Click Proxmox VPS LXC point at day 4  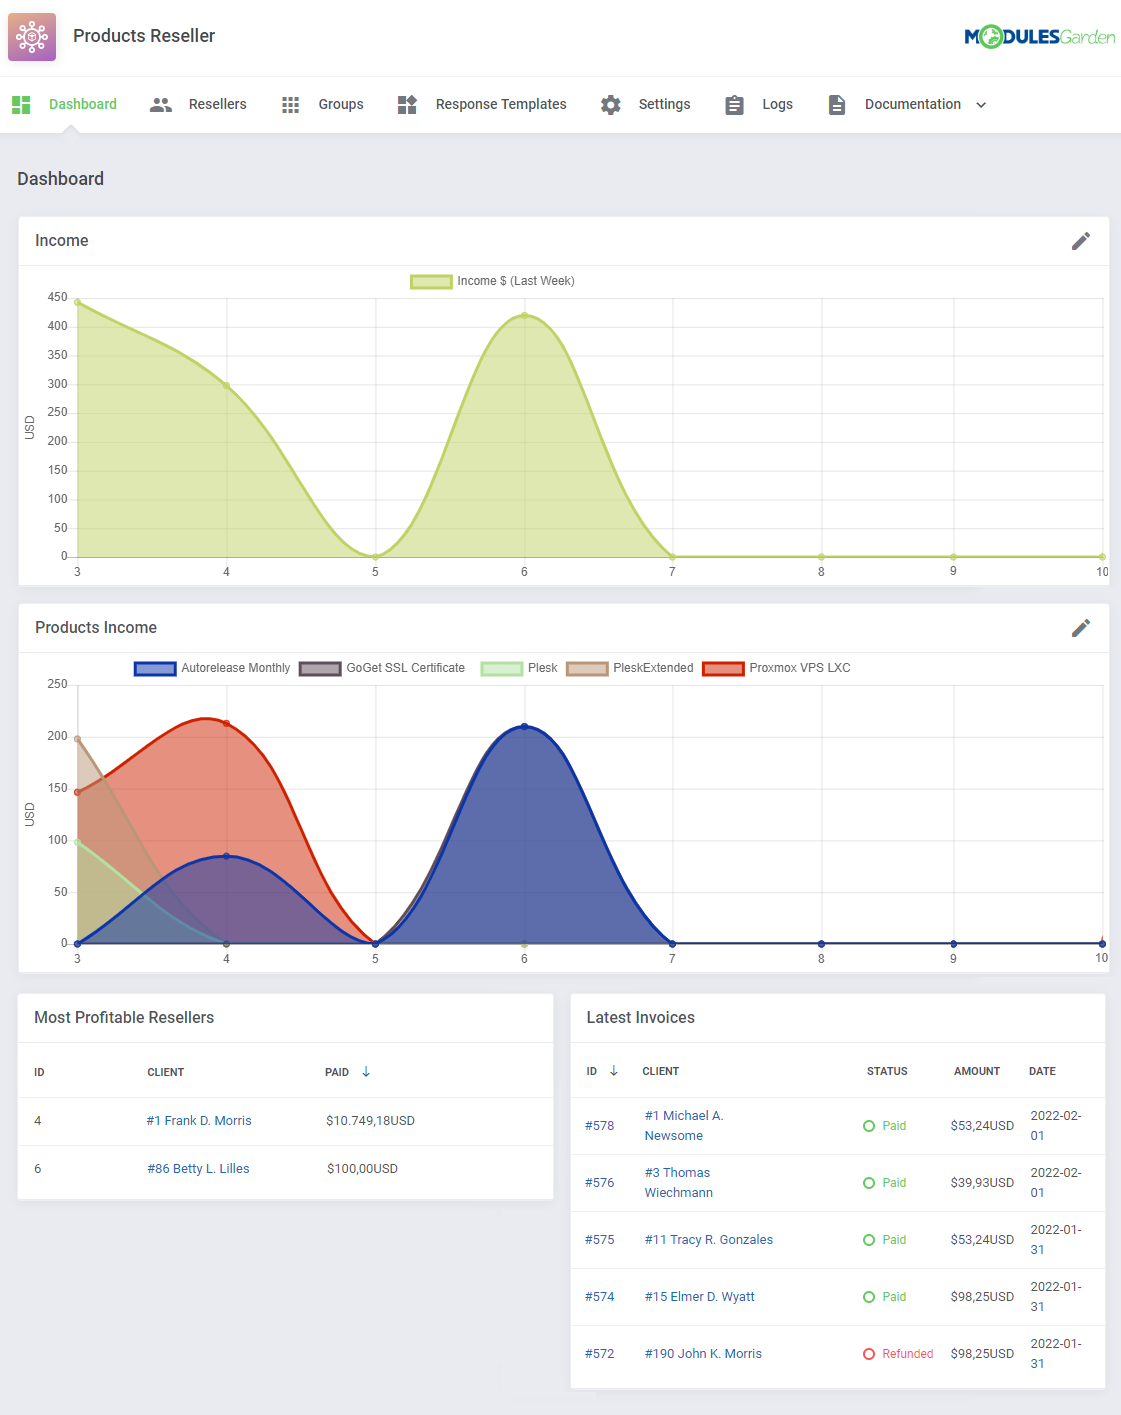click(x=226, y=724)
